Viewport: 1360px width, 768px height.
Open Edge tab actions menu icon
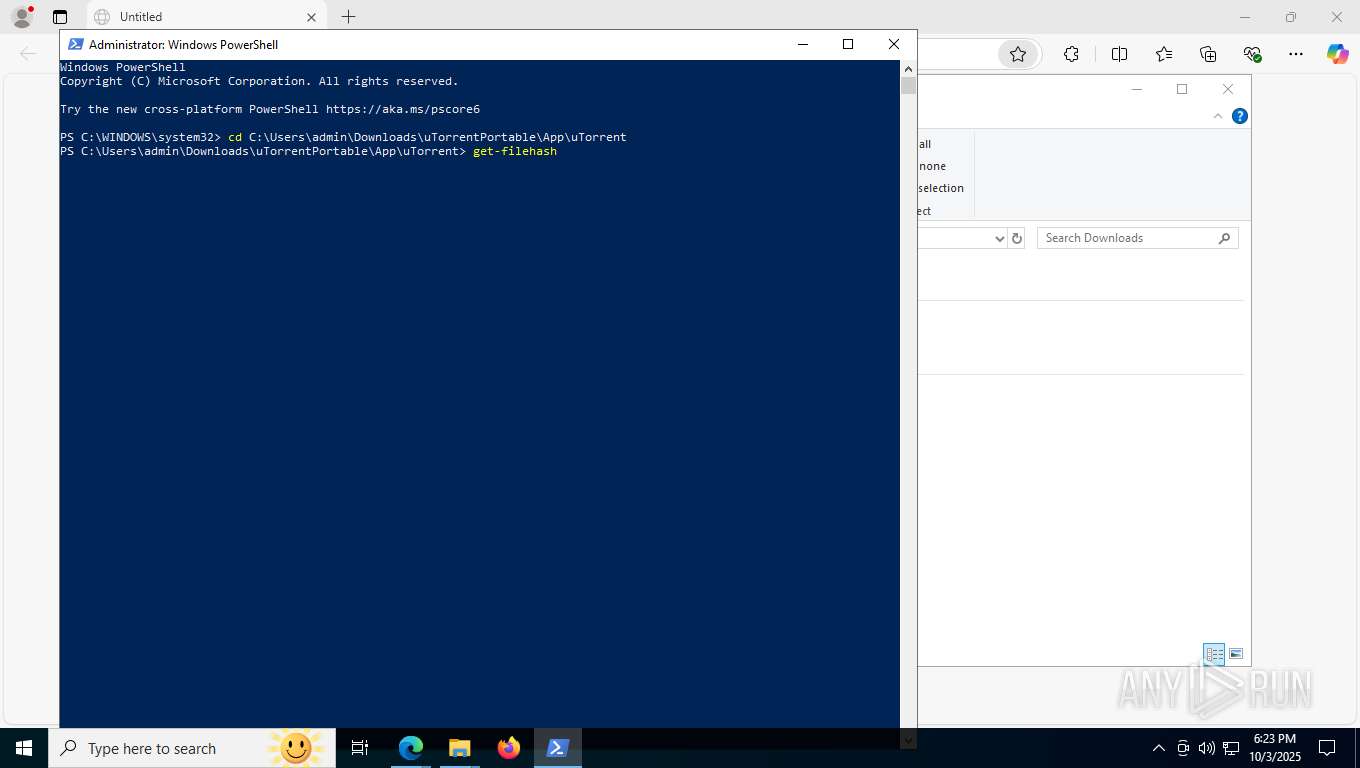[x=60, y=17]
